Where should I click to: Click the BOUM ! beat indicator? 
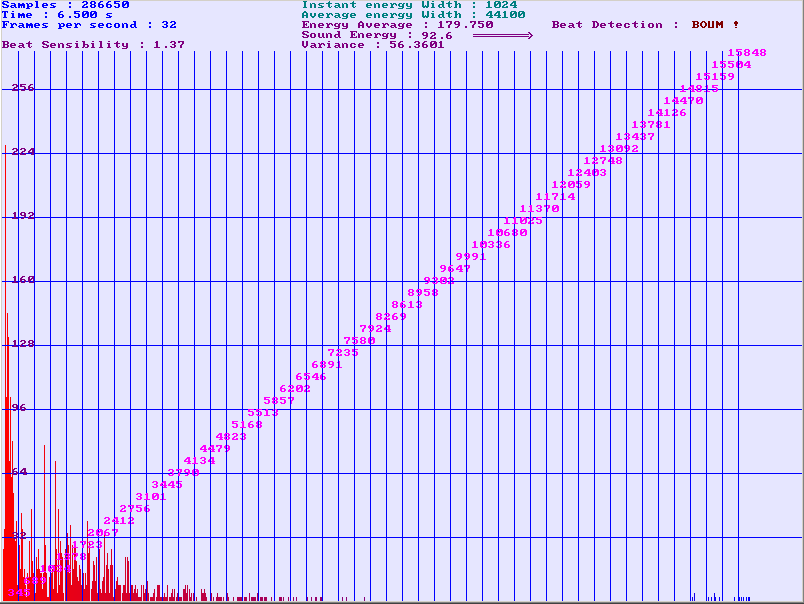(715, 25)
